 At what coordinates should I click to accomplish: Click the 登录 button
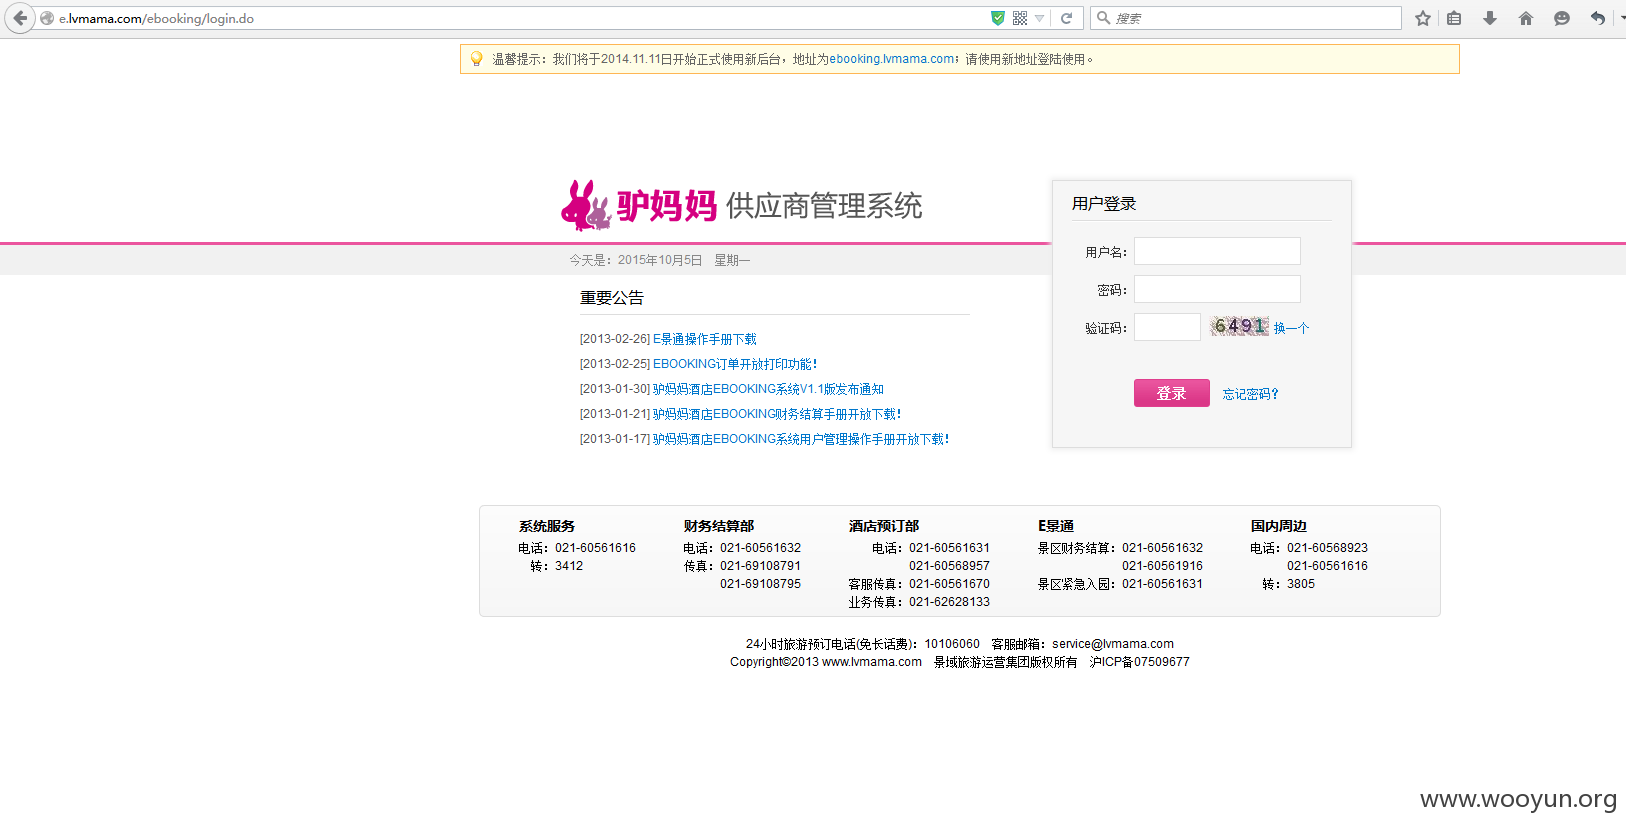coord(1172,393)
